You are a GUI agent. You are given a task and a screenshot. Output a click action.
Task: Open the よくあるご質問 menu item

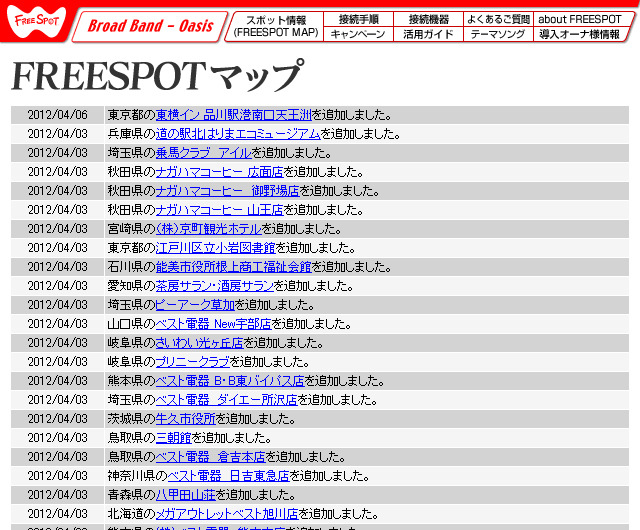[x=498, y=19]
